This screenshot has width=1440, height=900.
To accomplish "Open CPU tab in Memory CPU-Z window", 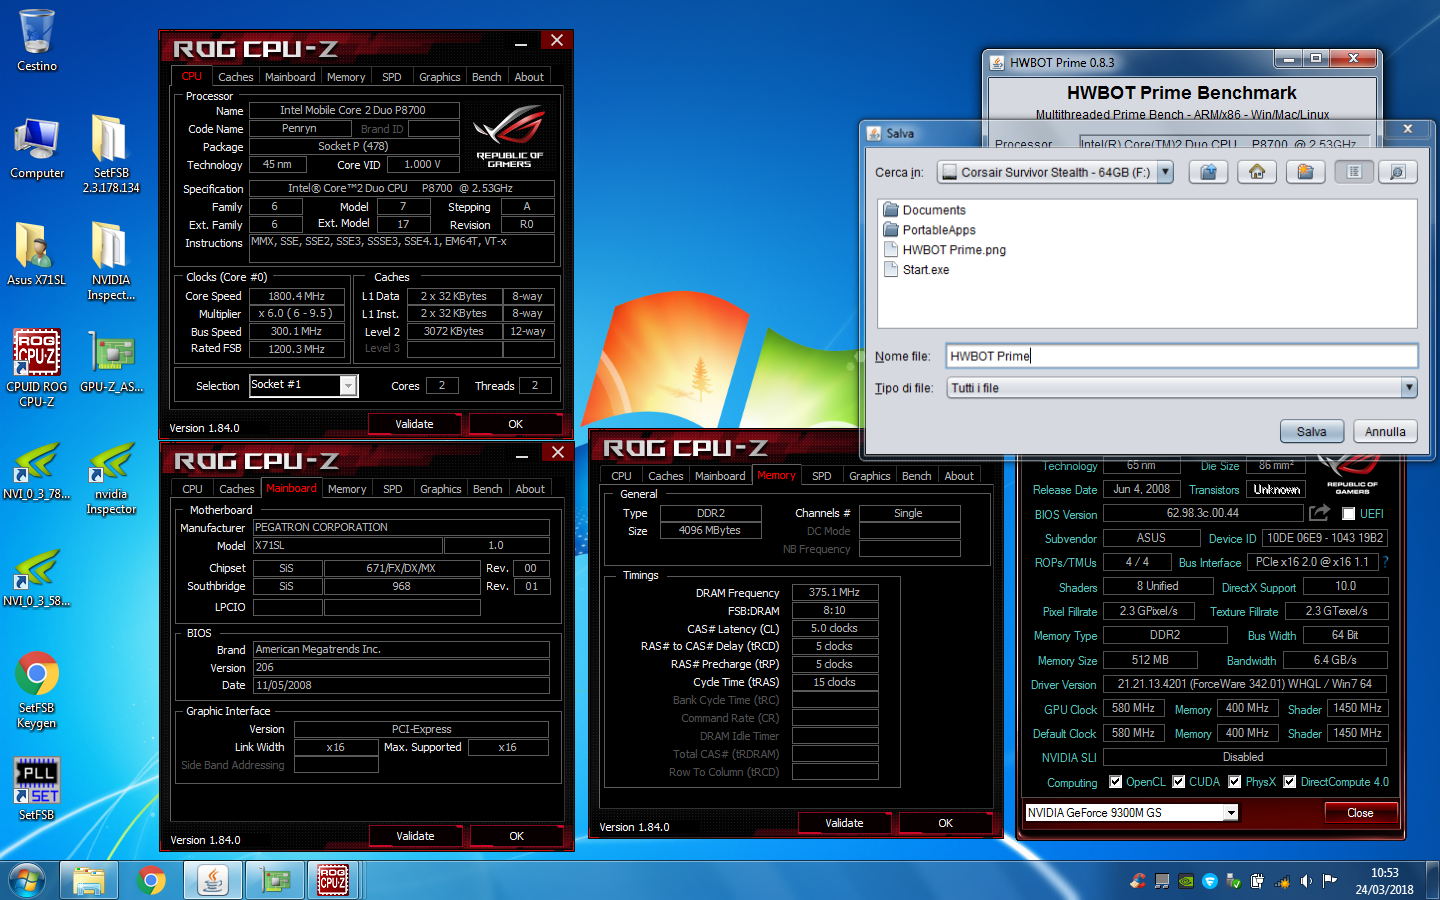I will tap(621, 476).
